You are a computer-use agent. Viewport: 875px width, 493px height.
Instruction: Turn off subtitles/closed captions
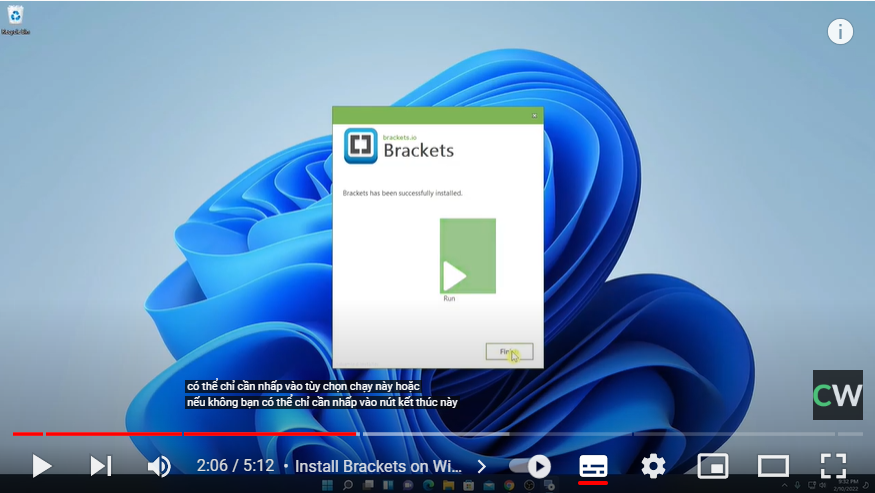[x=593, y=466]
